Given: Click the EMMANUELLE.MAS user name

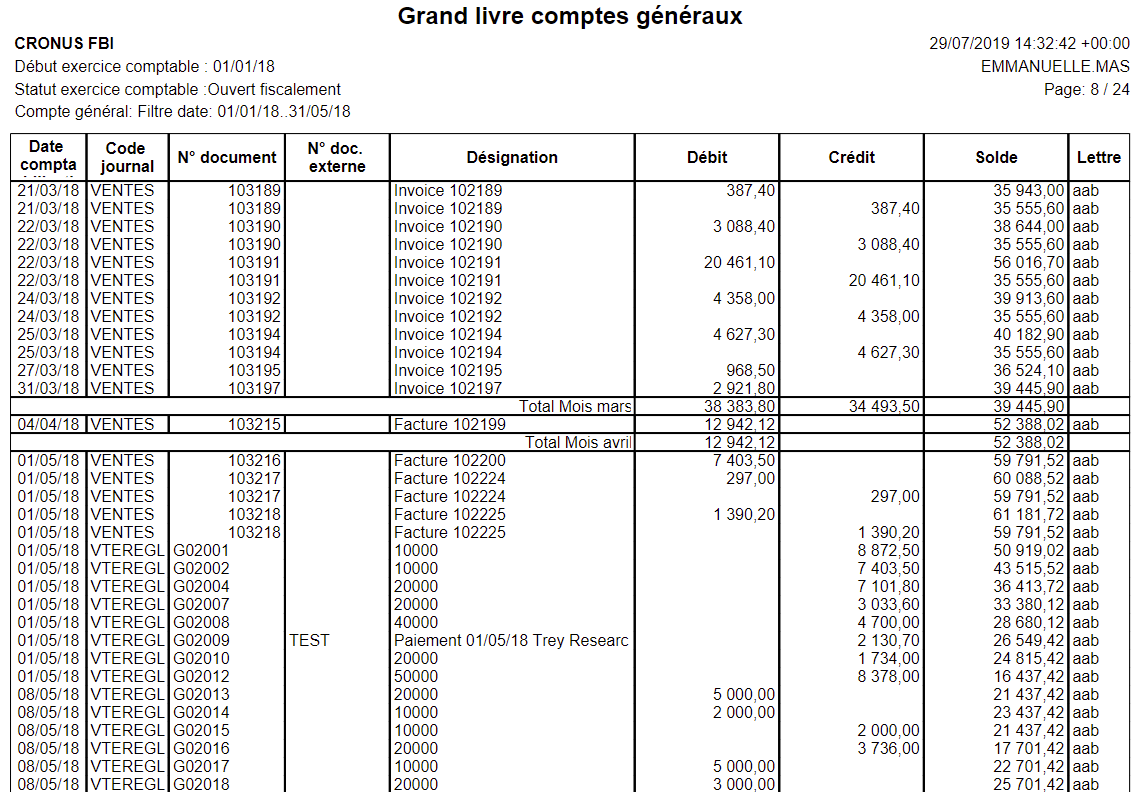Looking at the screenshot, I should [x=1055, y=67].
